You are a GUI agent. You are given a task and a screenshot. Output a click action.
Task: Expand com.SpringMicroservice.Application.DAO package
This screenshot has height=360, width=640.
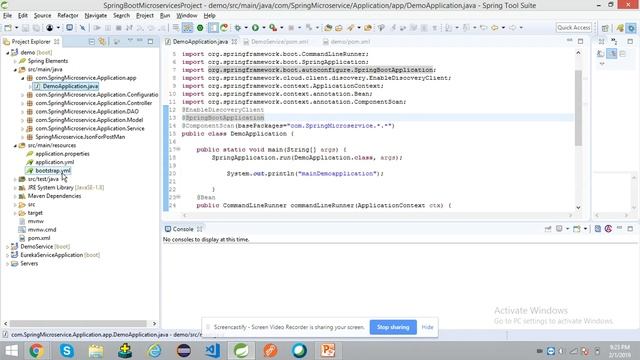pos(22,112)
